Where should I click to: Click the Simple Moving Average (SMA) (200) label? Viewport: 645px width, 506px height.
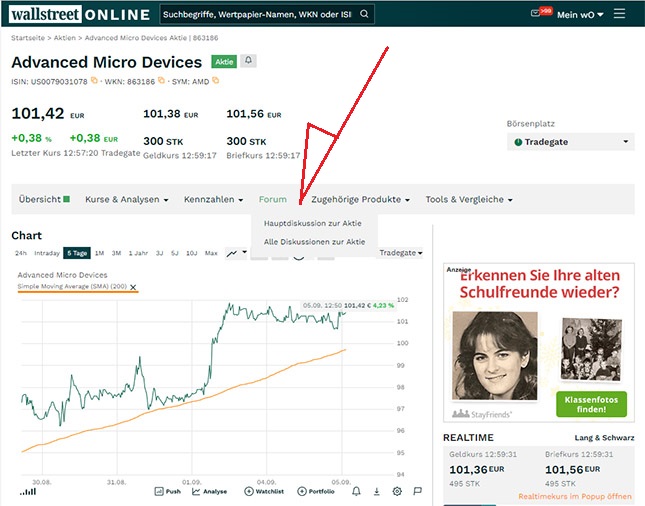[72, 286]
